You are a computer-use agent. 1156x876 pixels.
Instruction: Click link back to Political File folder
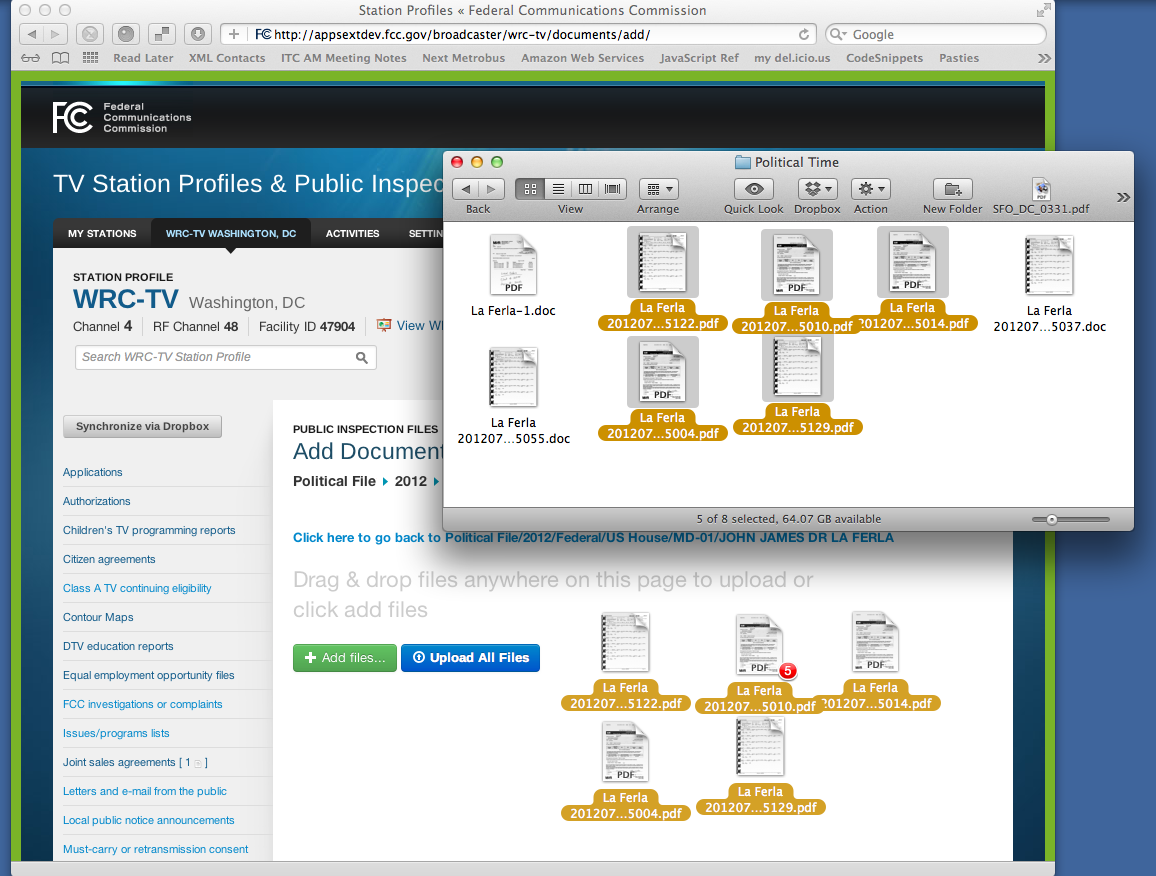pyautogui.click(x=593, y=538)
